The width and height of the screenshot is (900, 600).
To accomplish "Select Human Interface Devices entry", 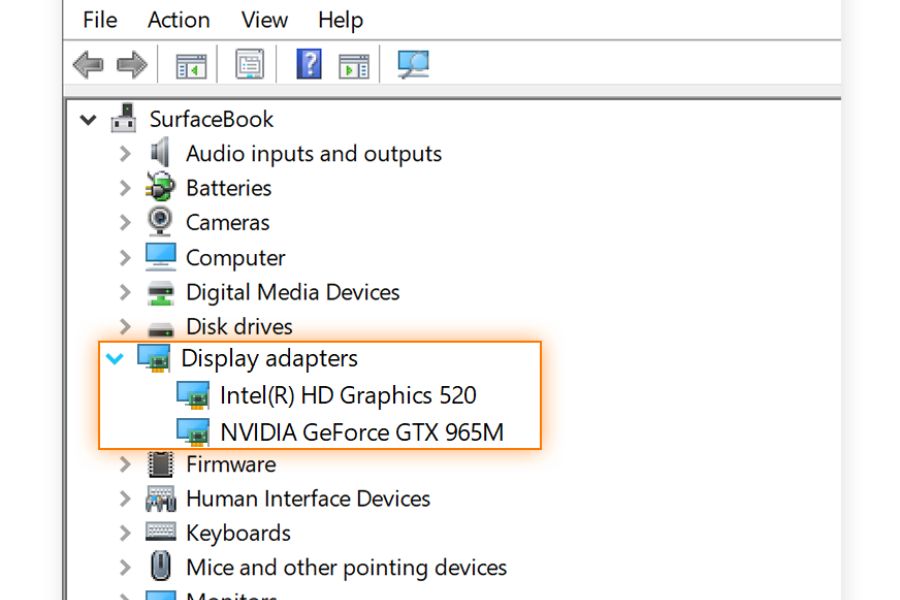I will 307,499.
